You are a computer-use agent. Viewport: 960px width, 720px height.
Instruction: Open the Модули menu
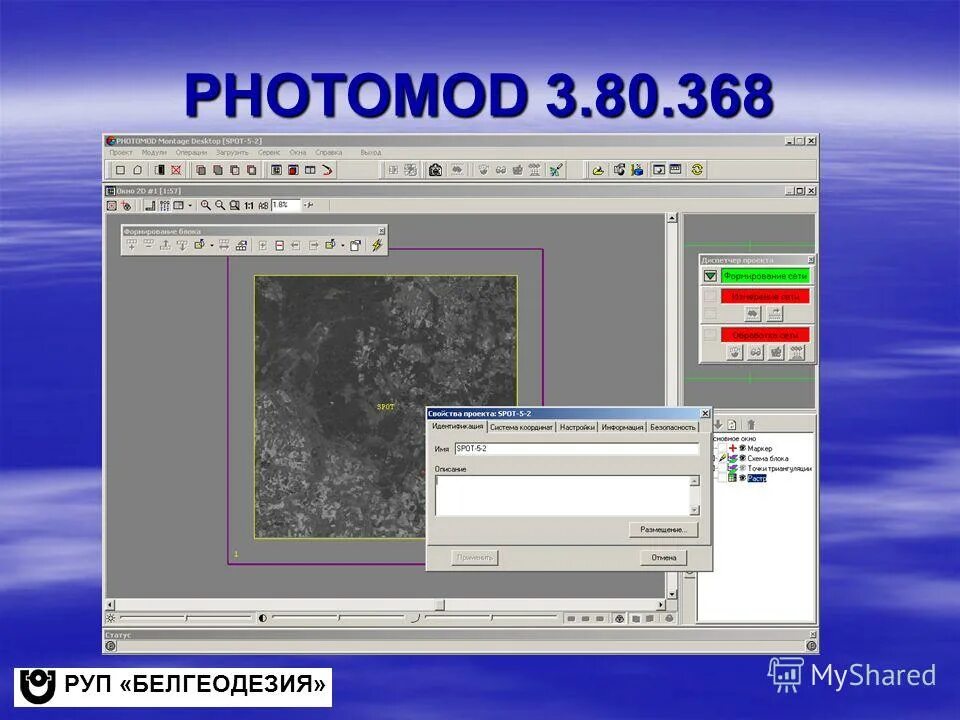click(x=154, y=152)
